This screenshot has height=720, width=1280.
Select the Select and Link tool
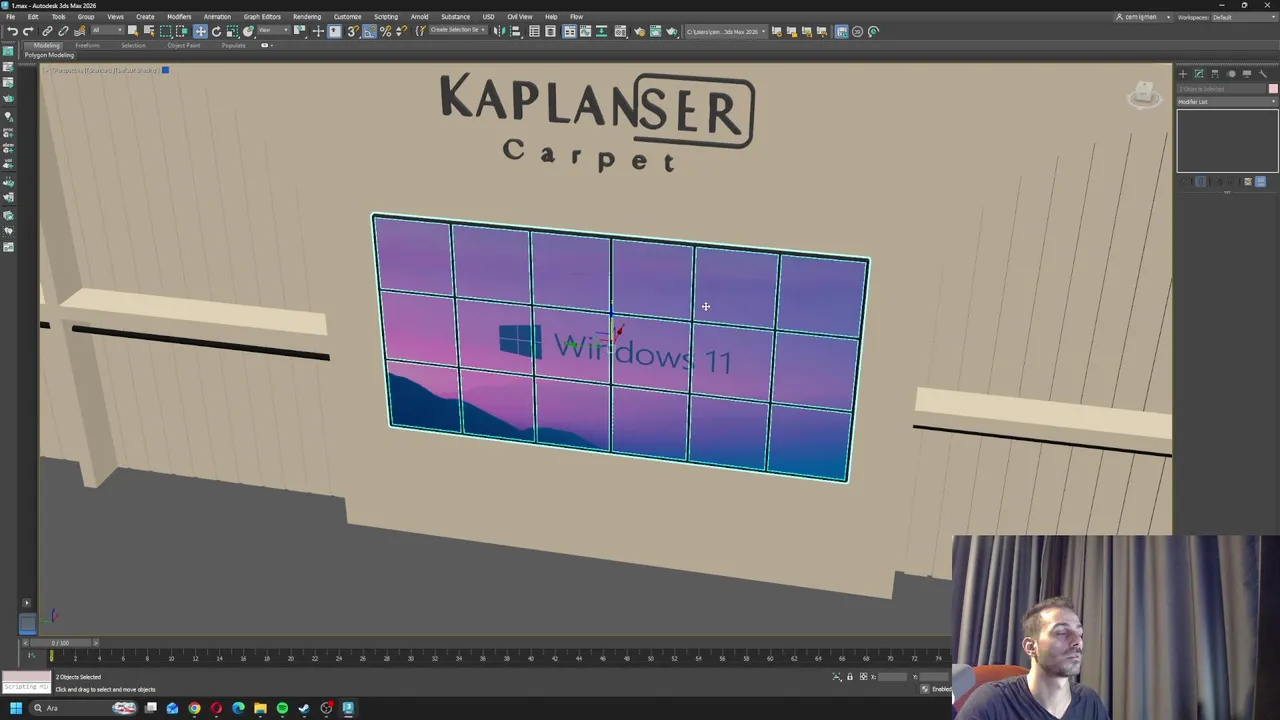(47, 31)
